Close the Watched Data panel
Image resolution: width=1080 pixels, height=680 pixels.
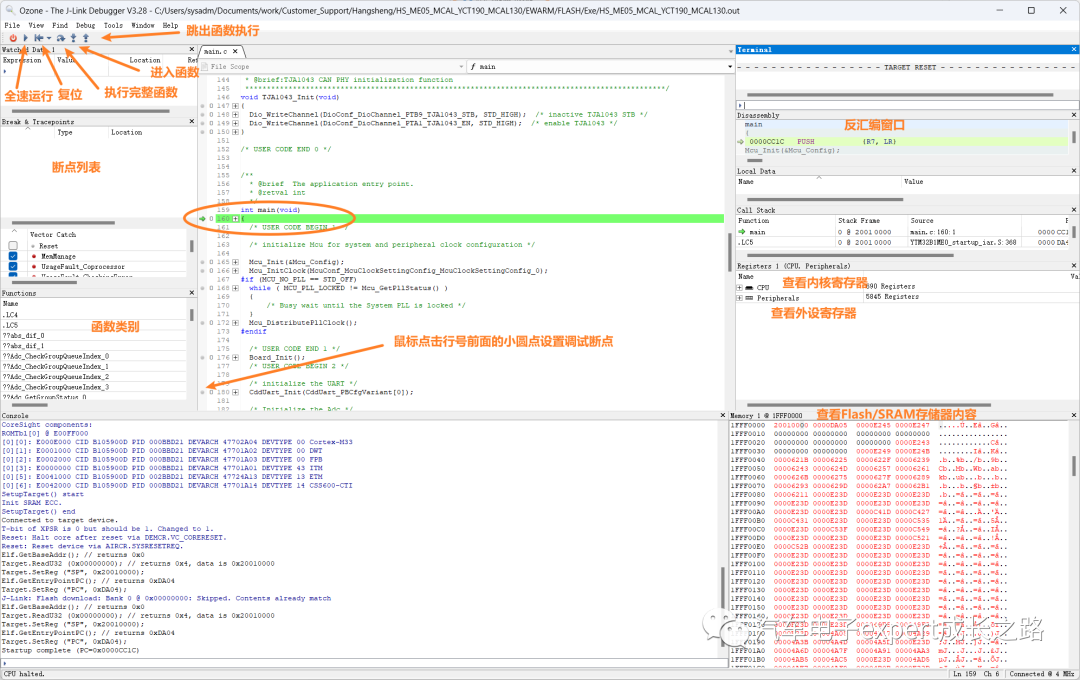coord(192,50)
